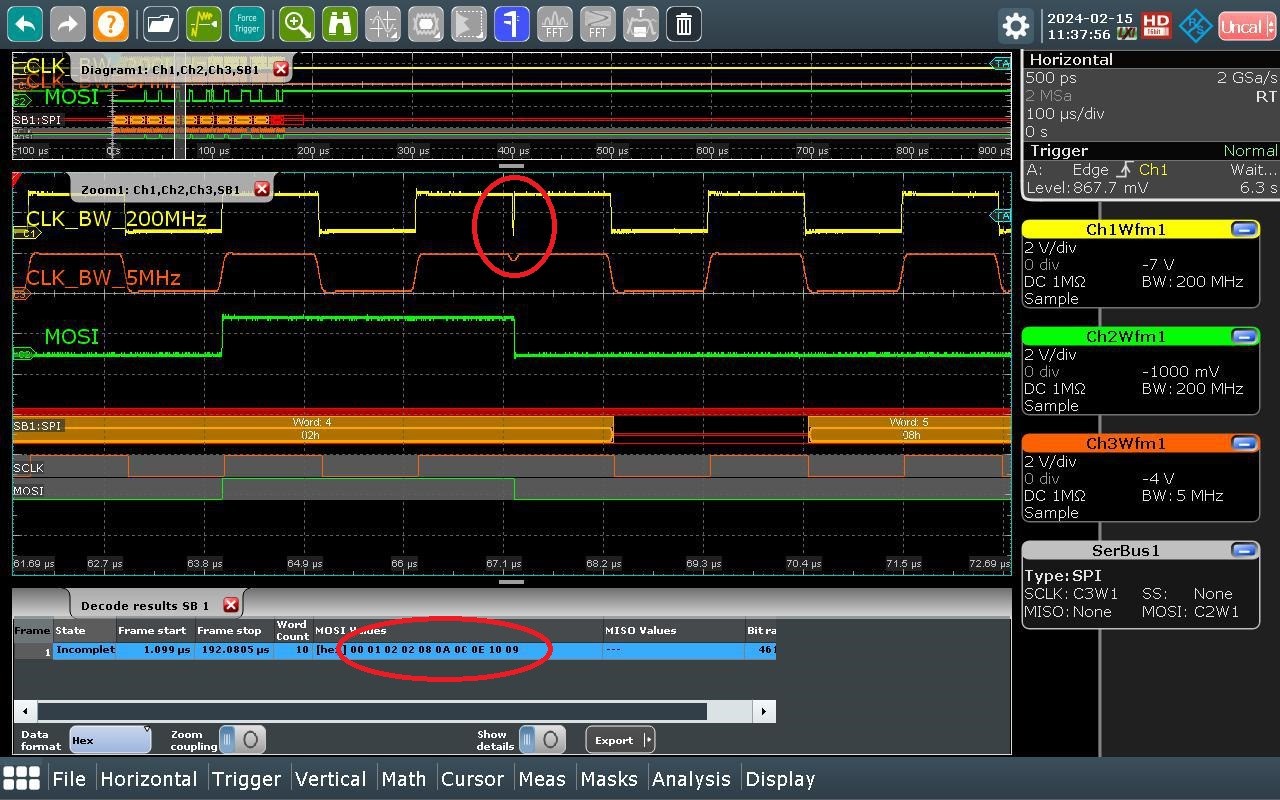Click the decode table left scroll arrow
1280x800 pixels.
pyautogui.click(x=24, y=711)
